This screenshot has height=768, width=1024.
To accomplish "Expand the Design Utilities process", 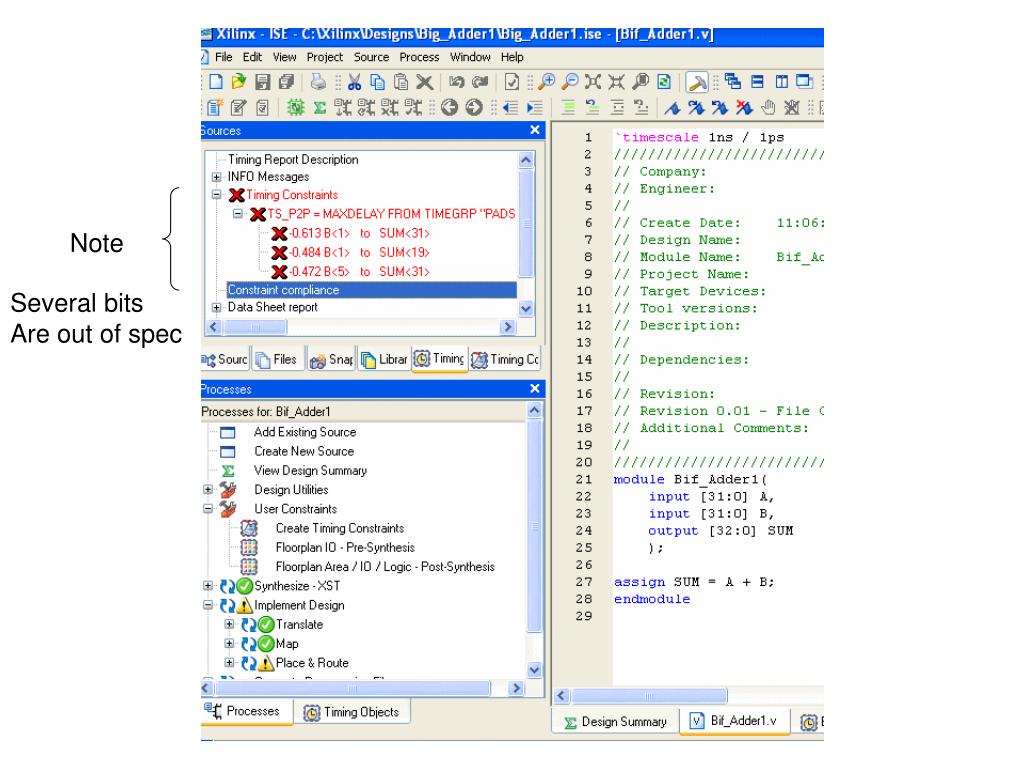I will click(208, 490).
